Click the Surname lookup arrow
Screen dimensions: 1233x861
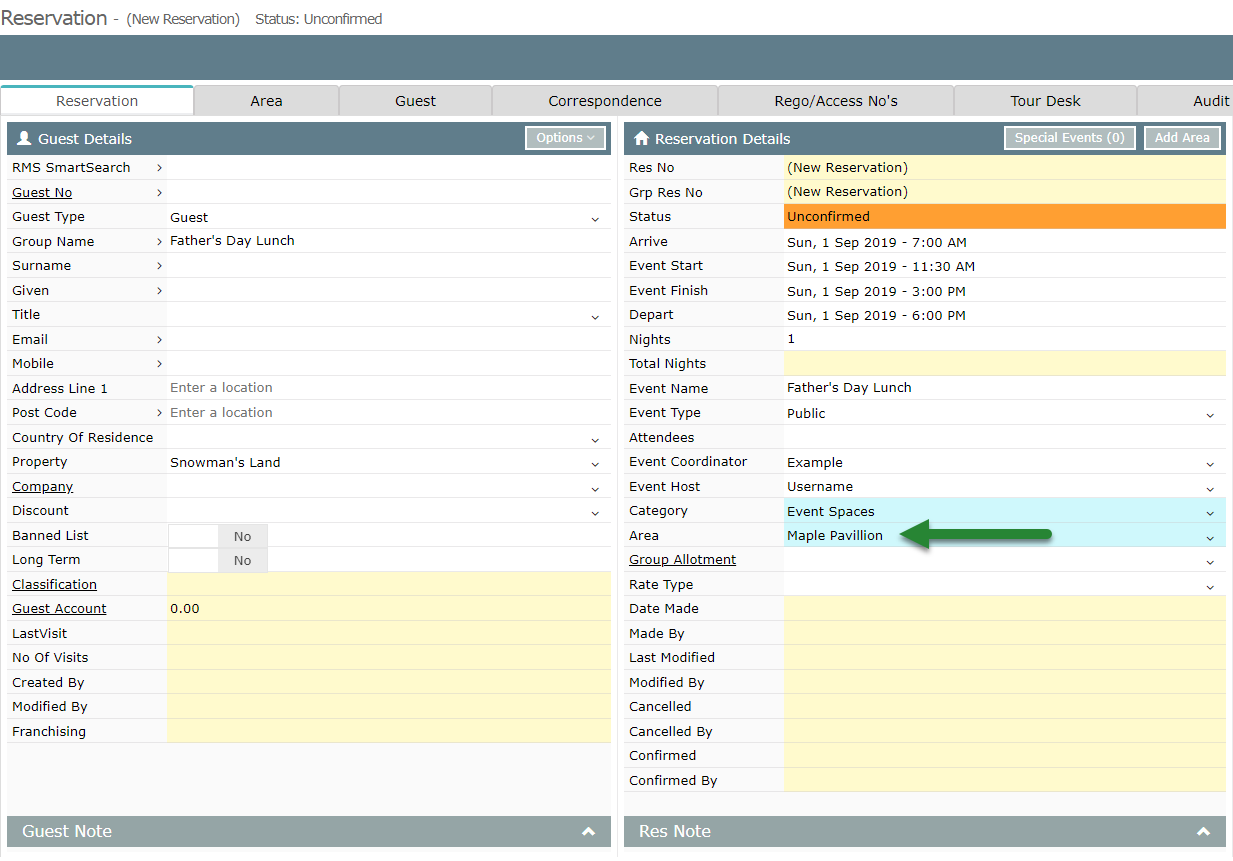[x=159, y=266]
